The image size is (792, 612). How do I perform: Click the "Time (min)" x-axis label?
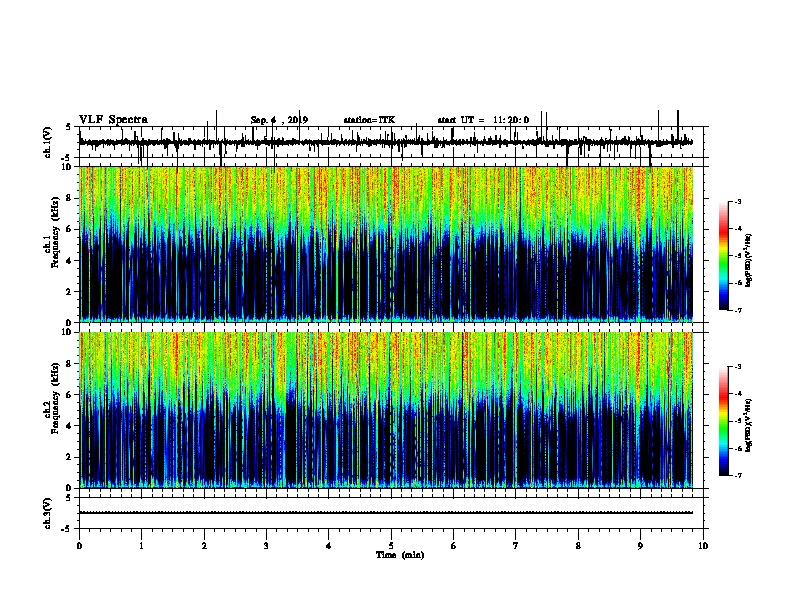(400, 555)
